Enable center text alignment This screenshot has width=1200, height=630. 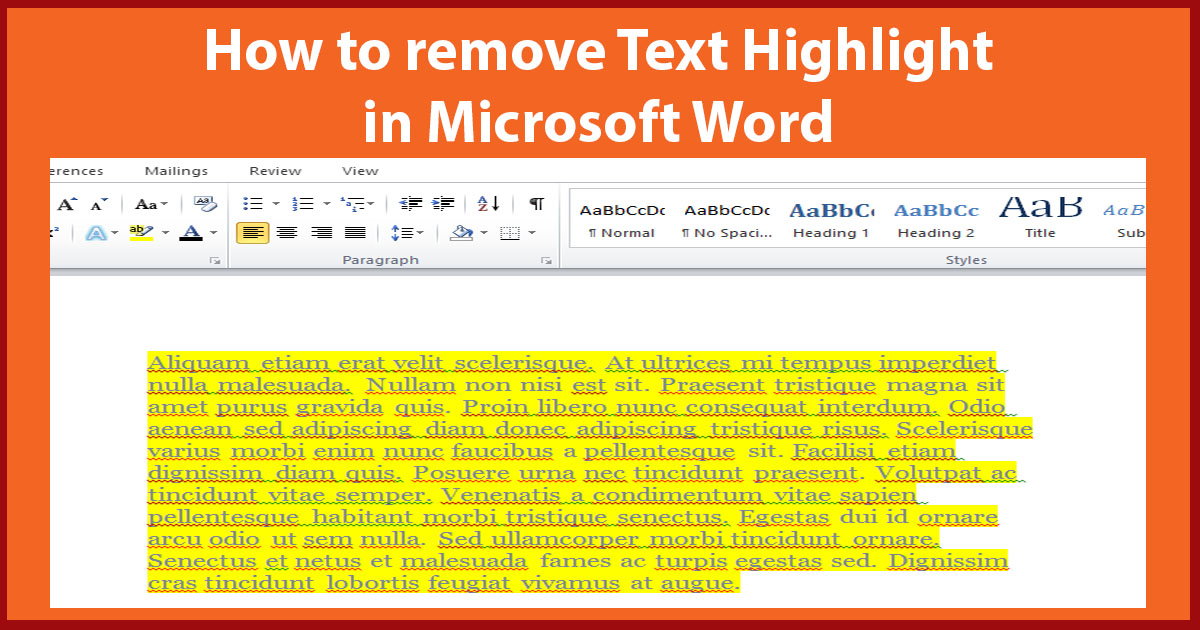pos(286,232)
